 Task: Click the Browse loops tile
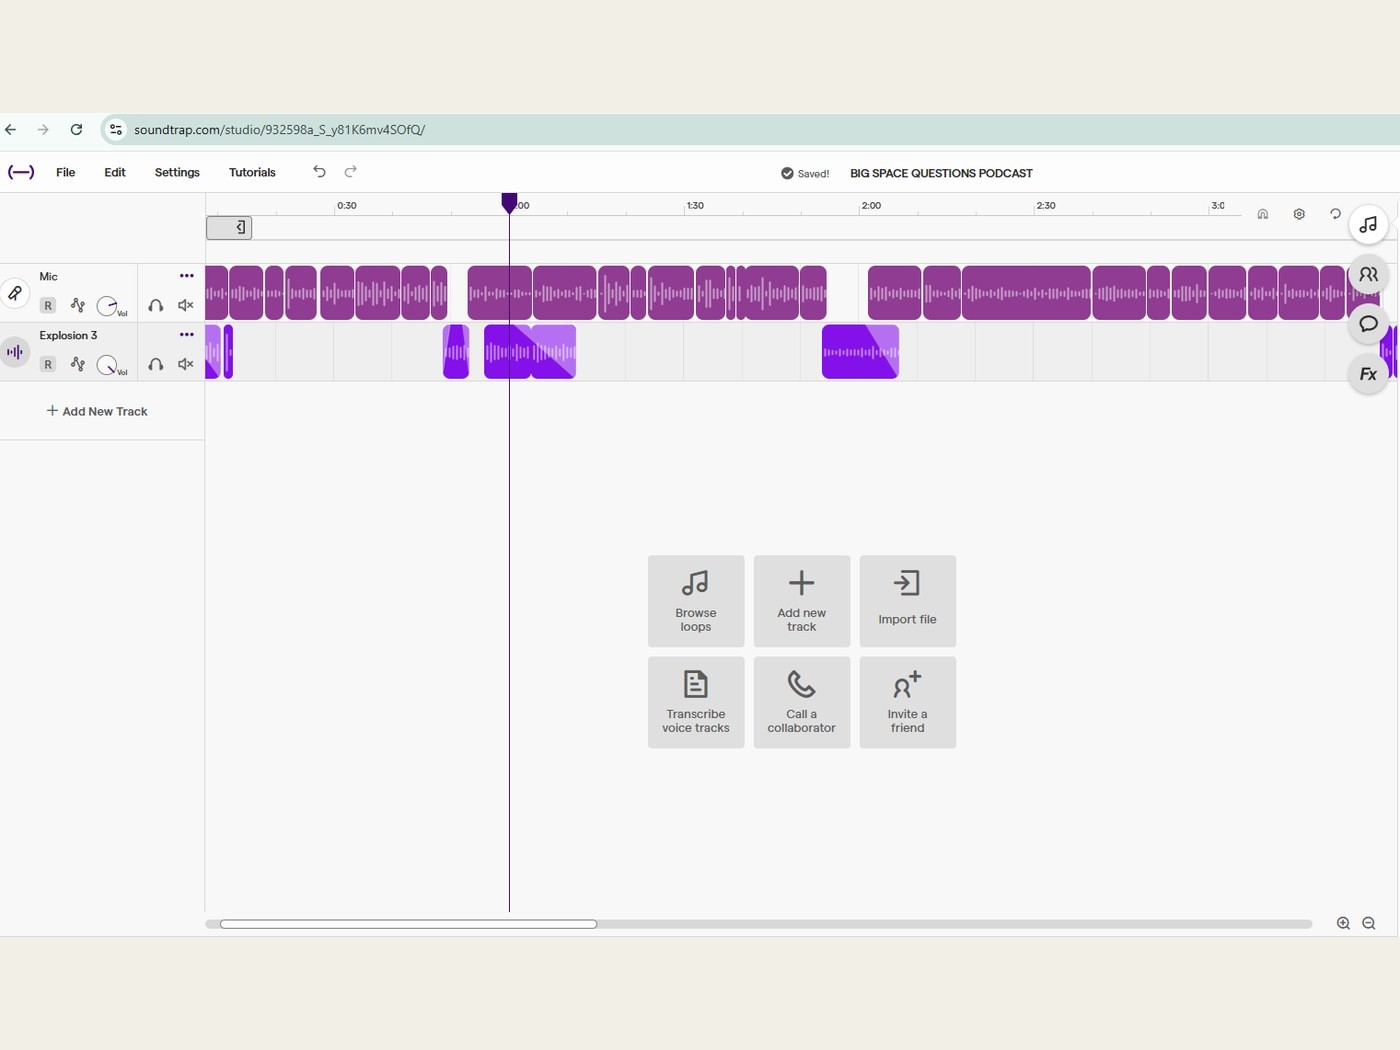coord(696,601)
